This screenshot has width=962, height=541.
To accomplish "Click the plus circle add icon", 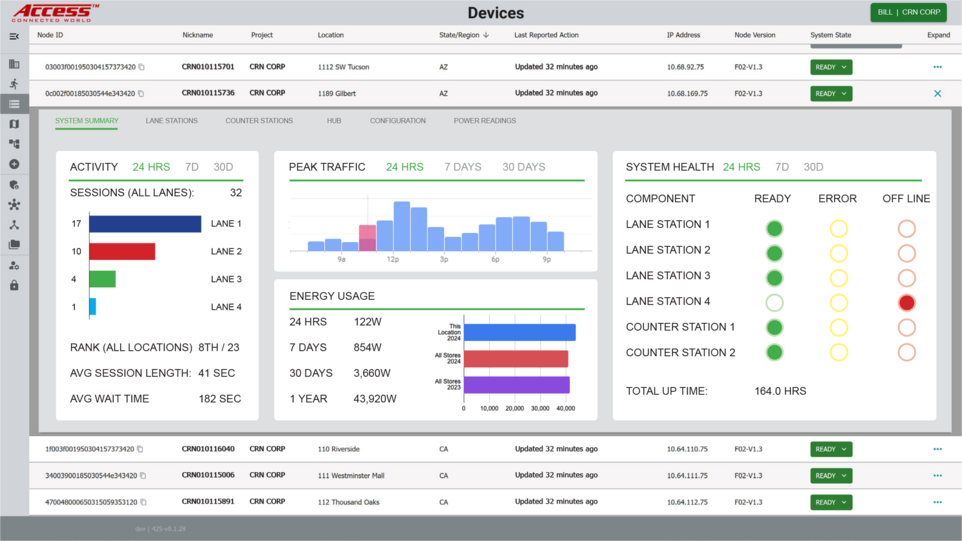I will (x=14, y=164).
